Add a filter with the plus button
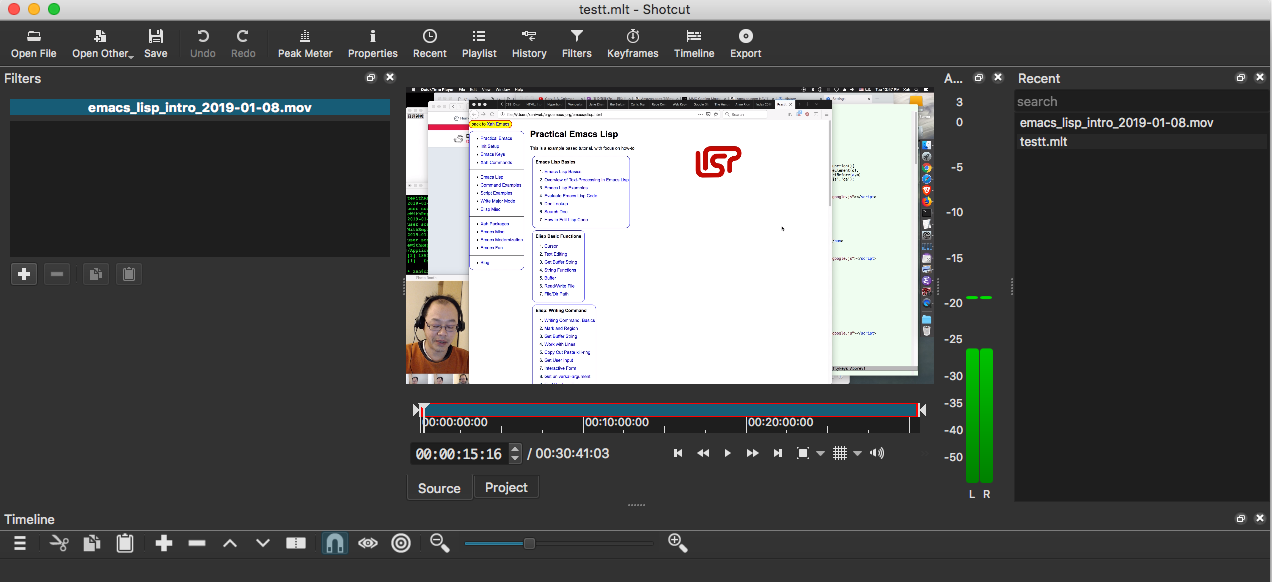The width and height of the screenshot is (1272, 582). [23, 273]
